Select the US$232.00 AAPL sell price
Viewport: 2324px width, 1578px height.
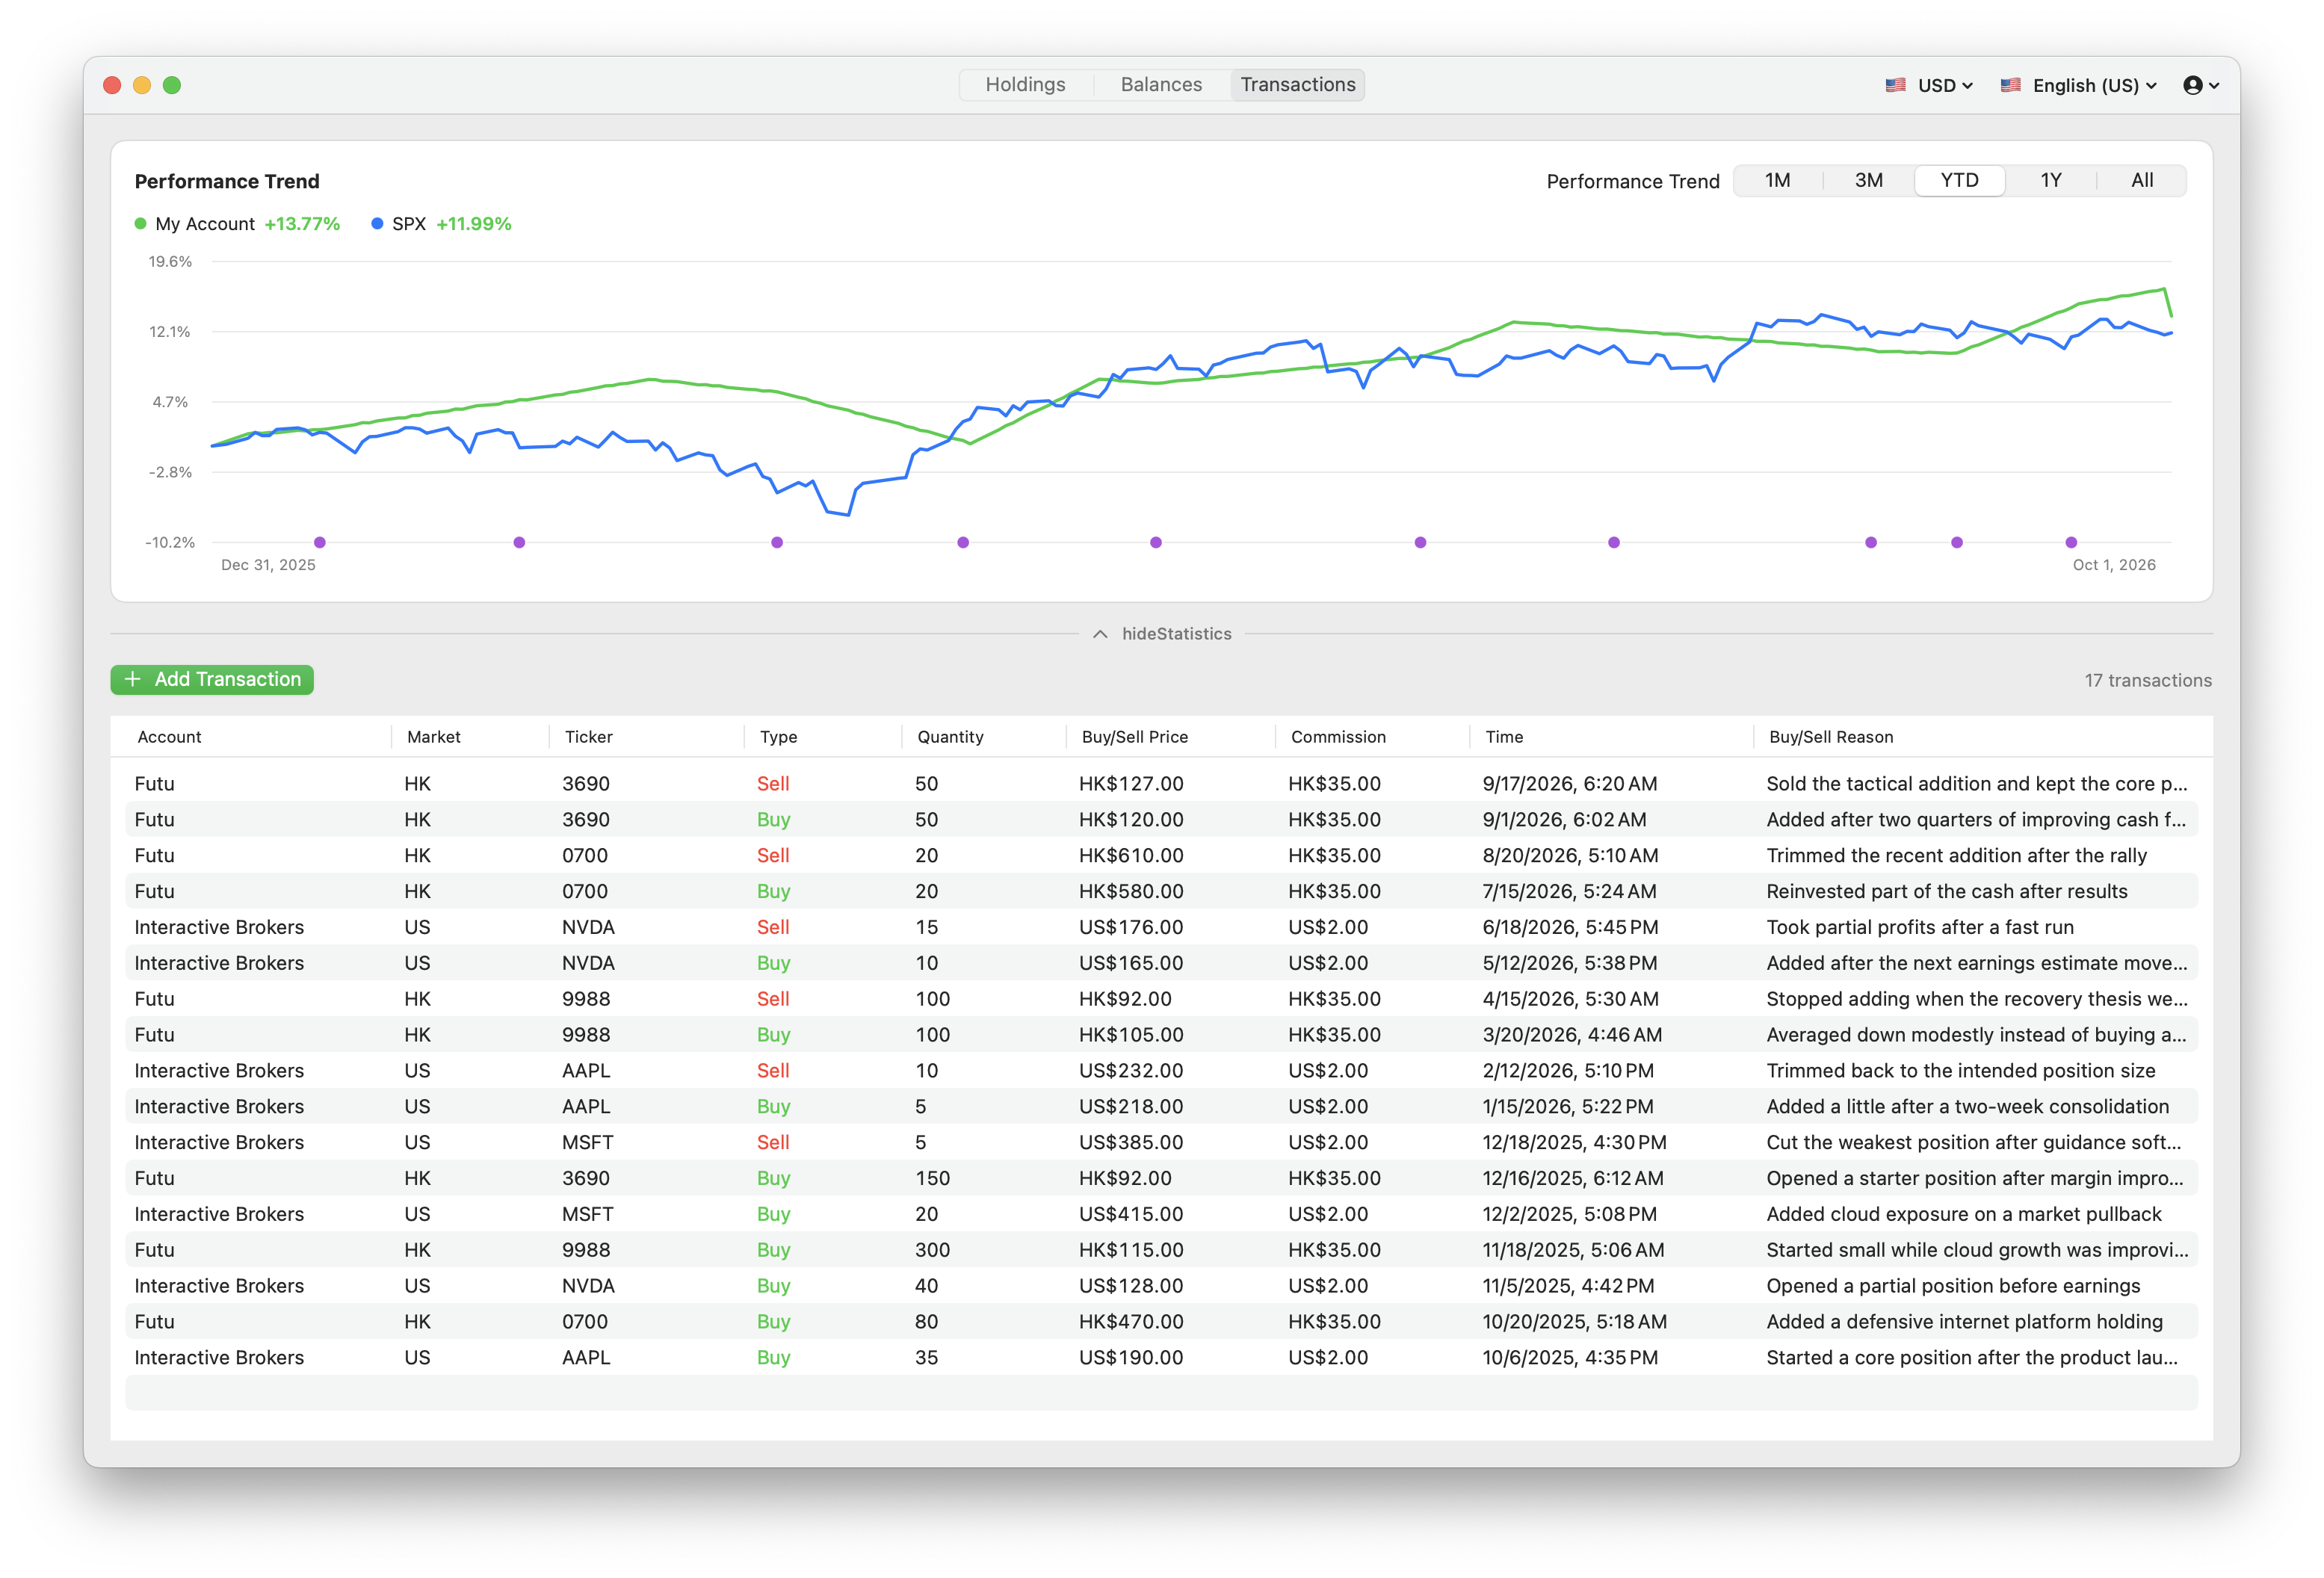click(x=1131, y=1071)
